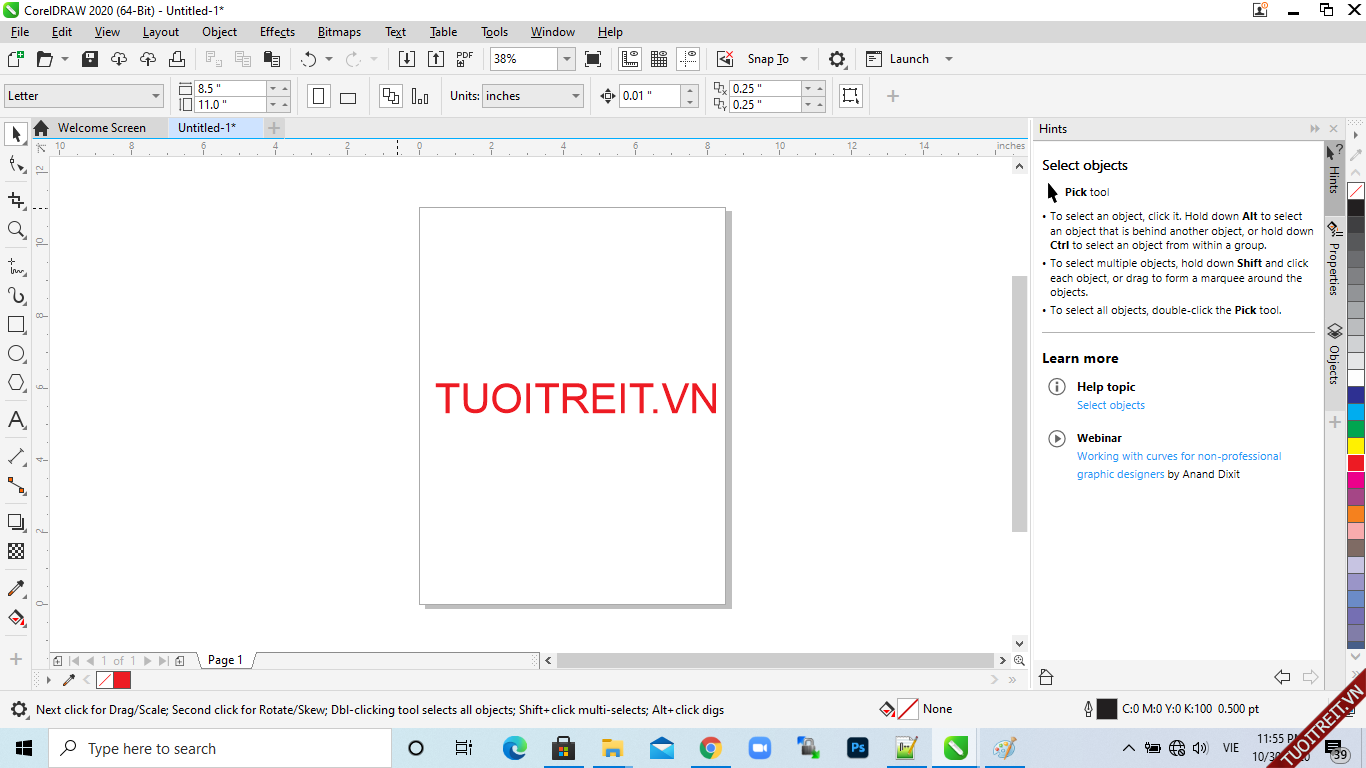Toggle the Show Grid button
The height and width of the screenshot is (768, 1366).
pyautogui.click(x=659, y=59)
